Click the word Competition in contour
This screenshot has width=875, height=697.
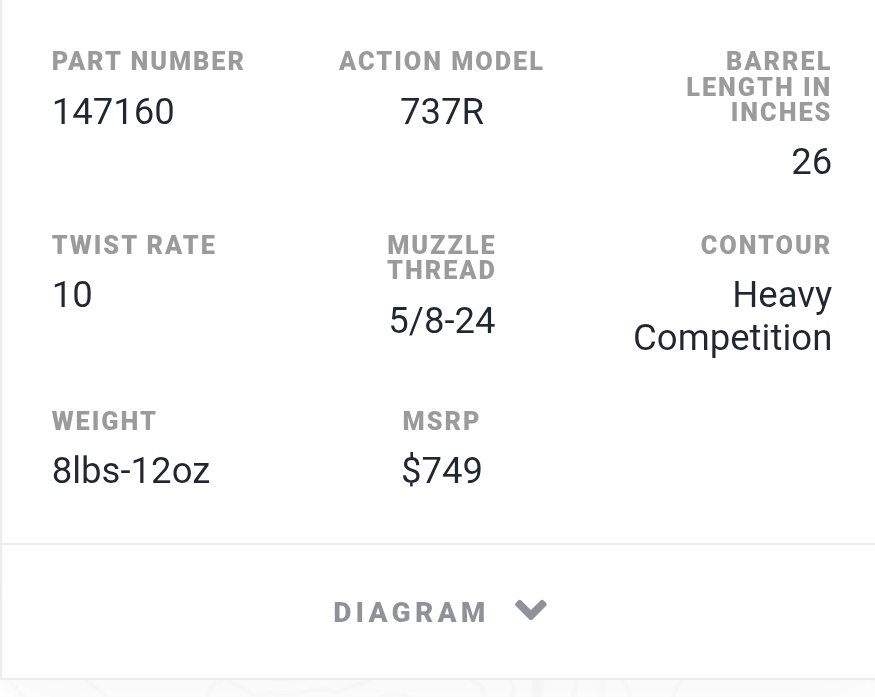pos(733,338)
